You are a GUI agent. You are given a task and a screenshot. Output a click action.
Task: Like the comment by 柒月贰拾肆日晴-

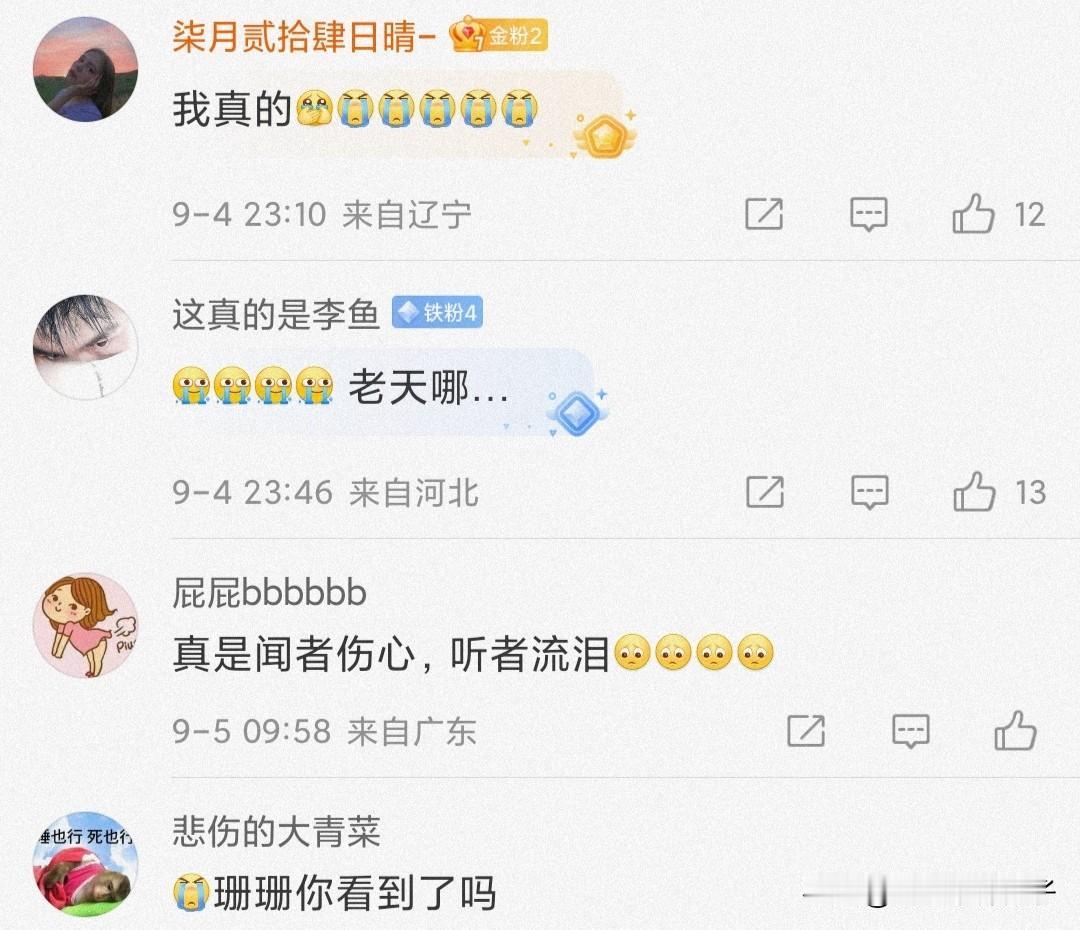tap(973, 214)
